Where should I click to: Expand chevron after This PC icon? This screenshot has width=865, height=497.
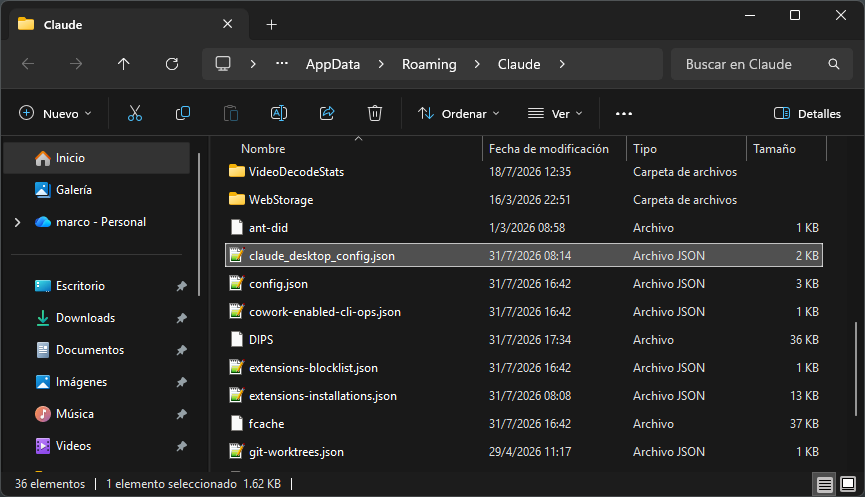point(253,64)
